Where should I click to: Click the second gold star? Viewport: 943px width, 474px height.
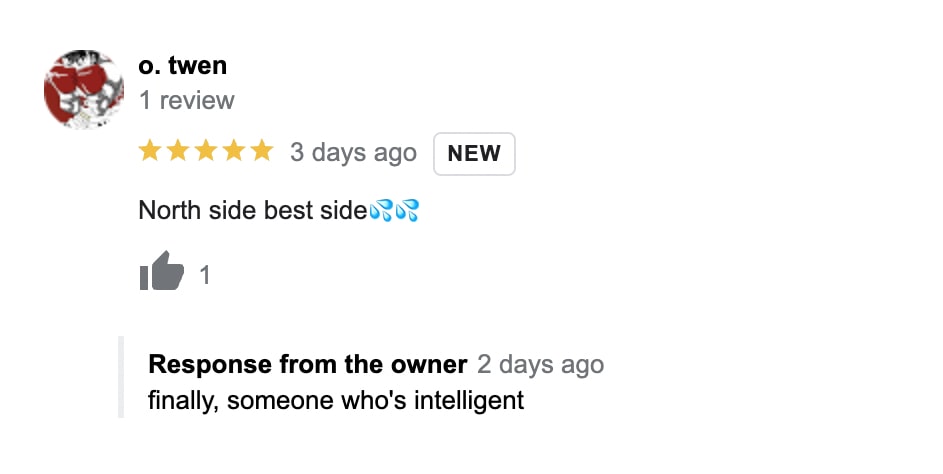(178, 151)
